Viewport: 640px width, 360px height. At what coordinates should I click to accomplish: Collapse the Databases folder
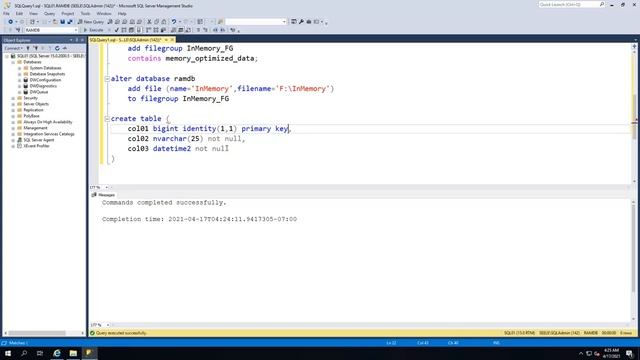13,62
